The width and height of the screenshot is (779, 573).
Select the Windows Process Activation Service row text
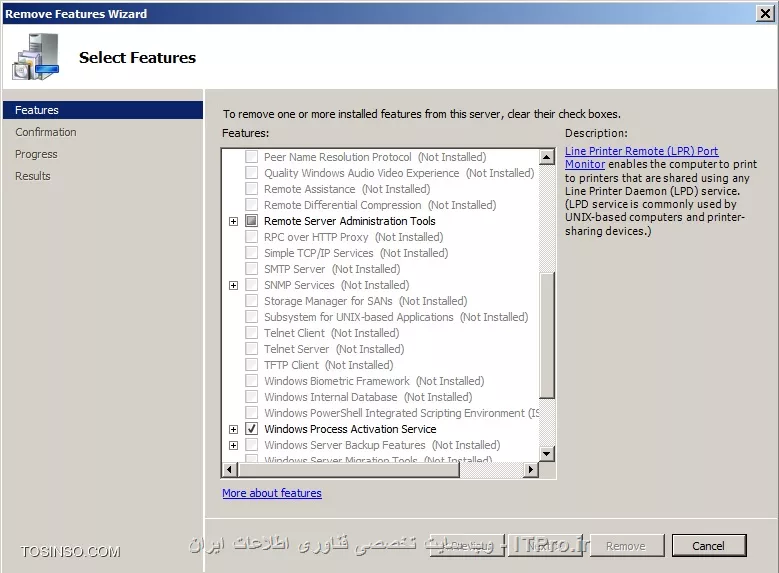coord(350,428)
